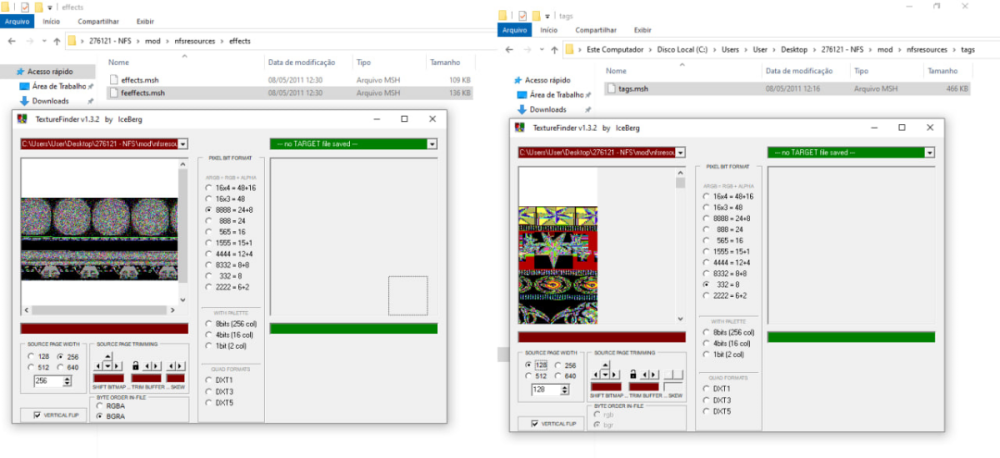Click the lock icon in right TextureFinder

click(631, 373)
